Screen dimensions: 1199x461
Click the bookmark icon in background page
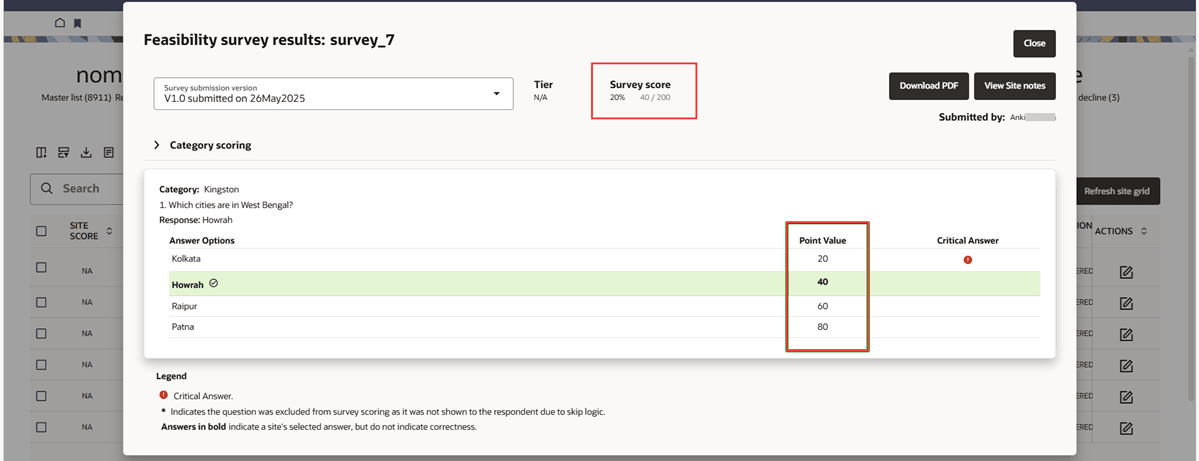click(77, 23)
